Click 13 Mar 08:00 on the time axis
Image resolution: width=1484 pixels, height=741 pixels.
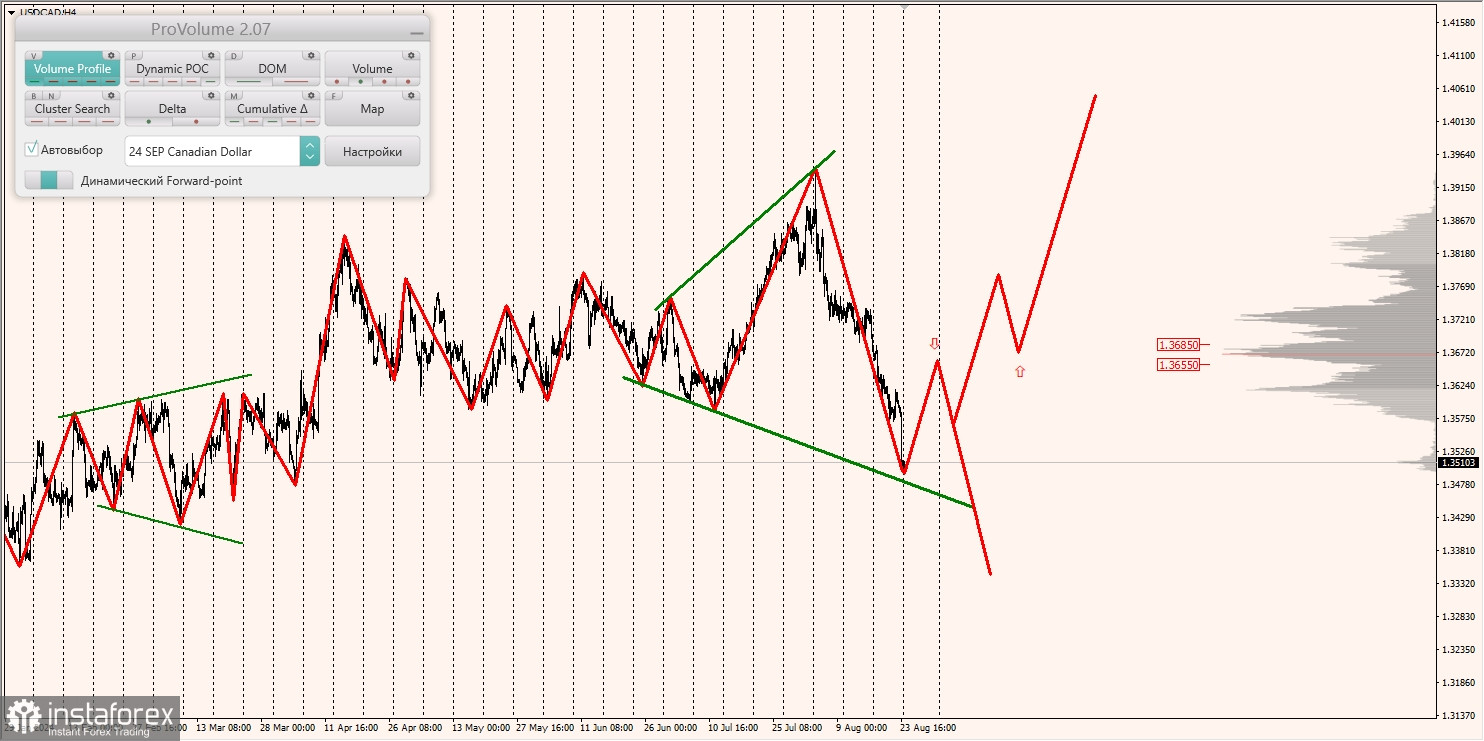tap(224, 728)
